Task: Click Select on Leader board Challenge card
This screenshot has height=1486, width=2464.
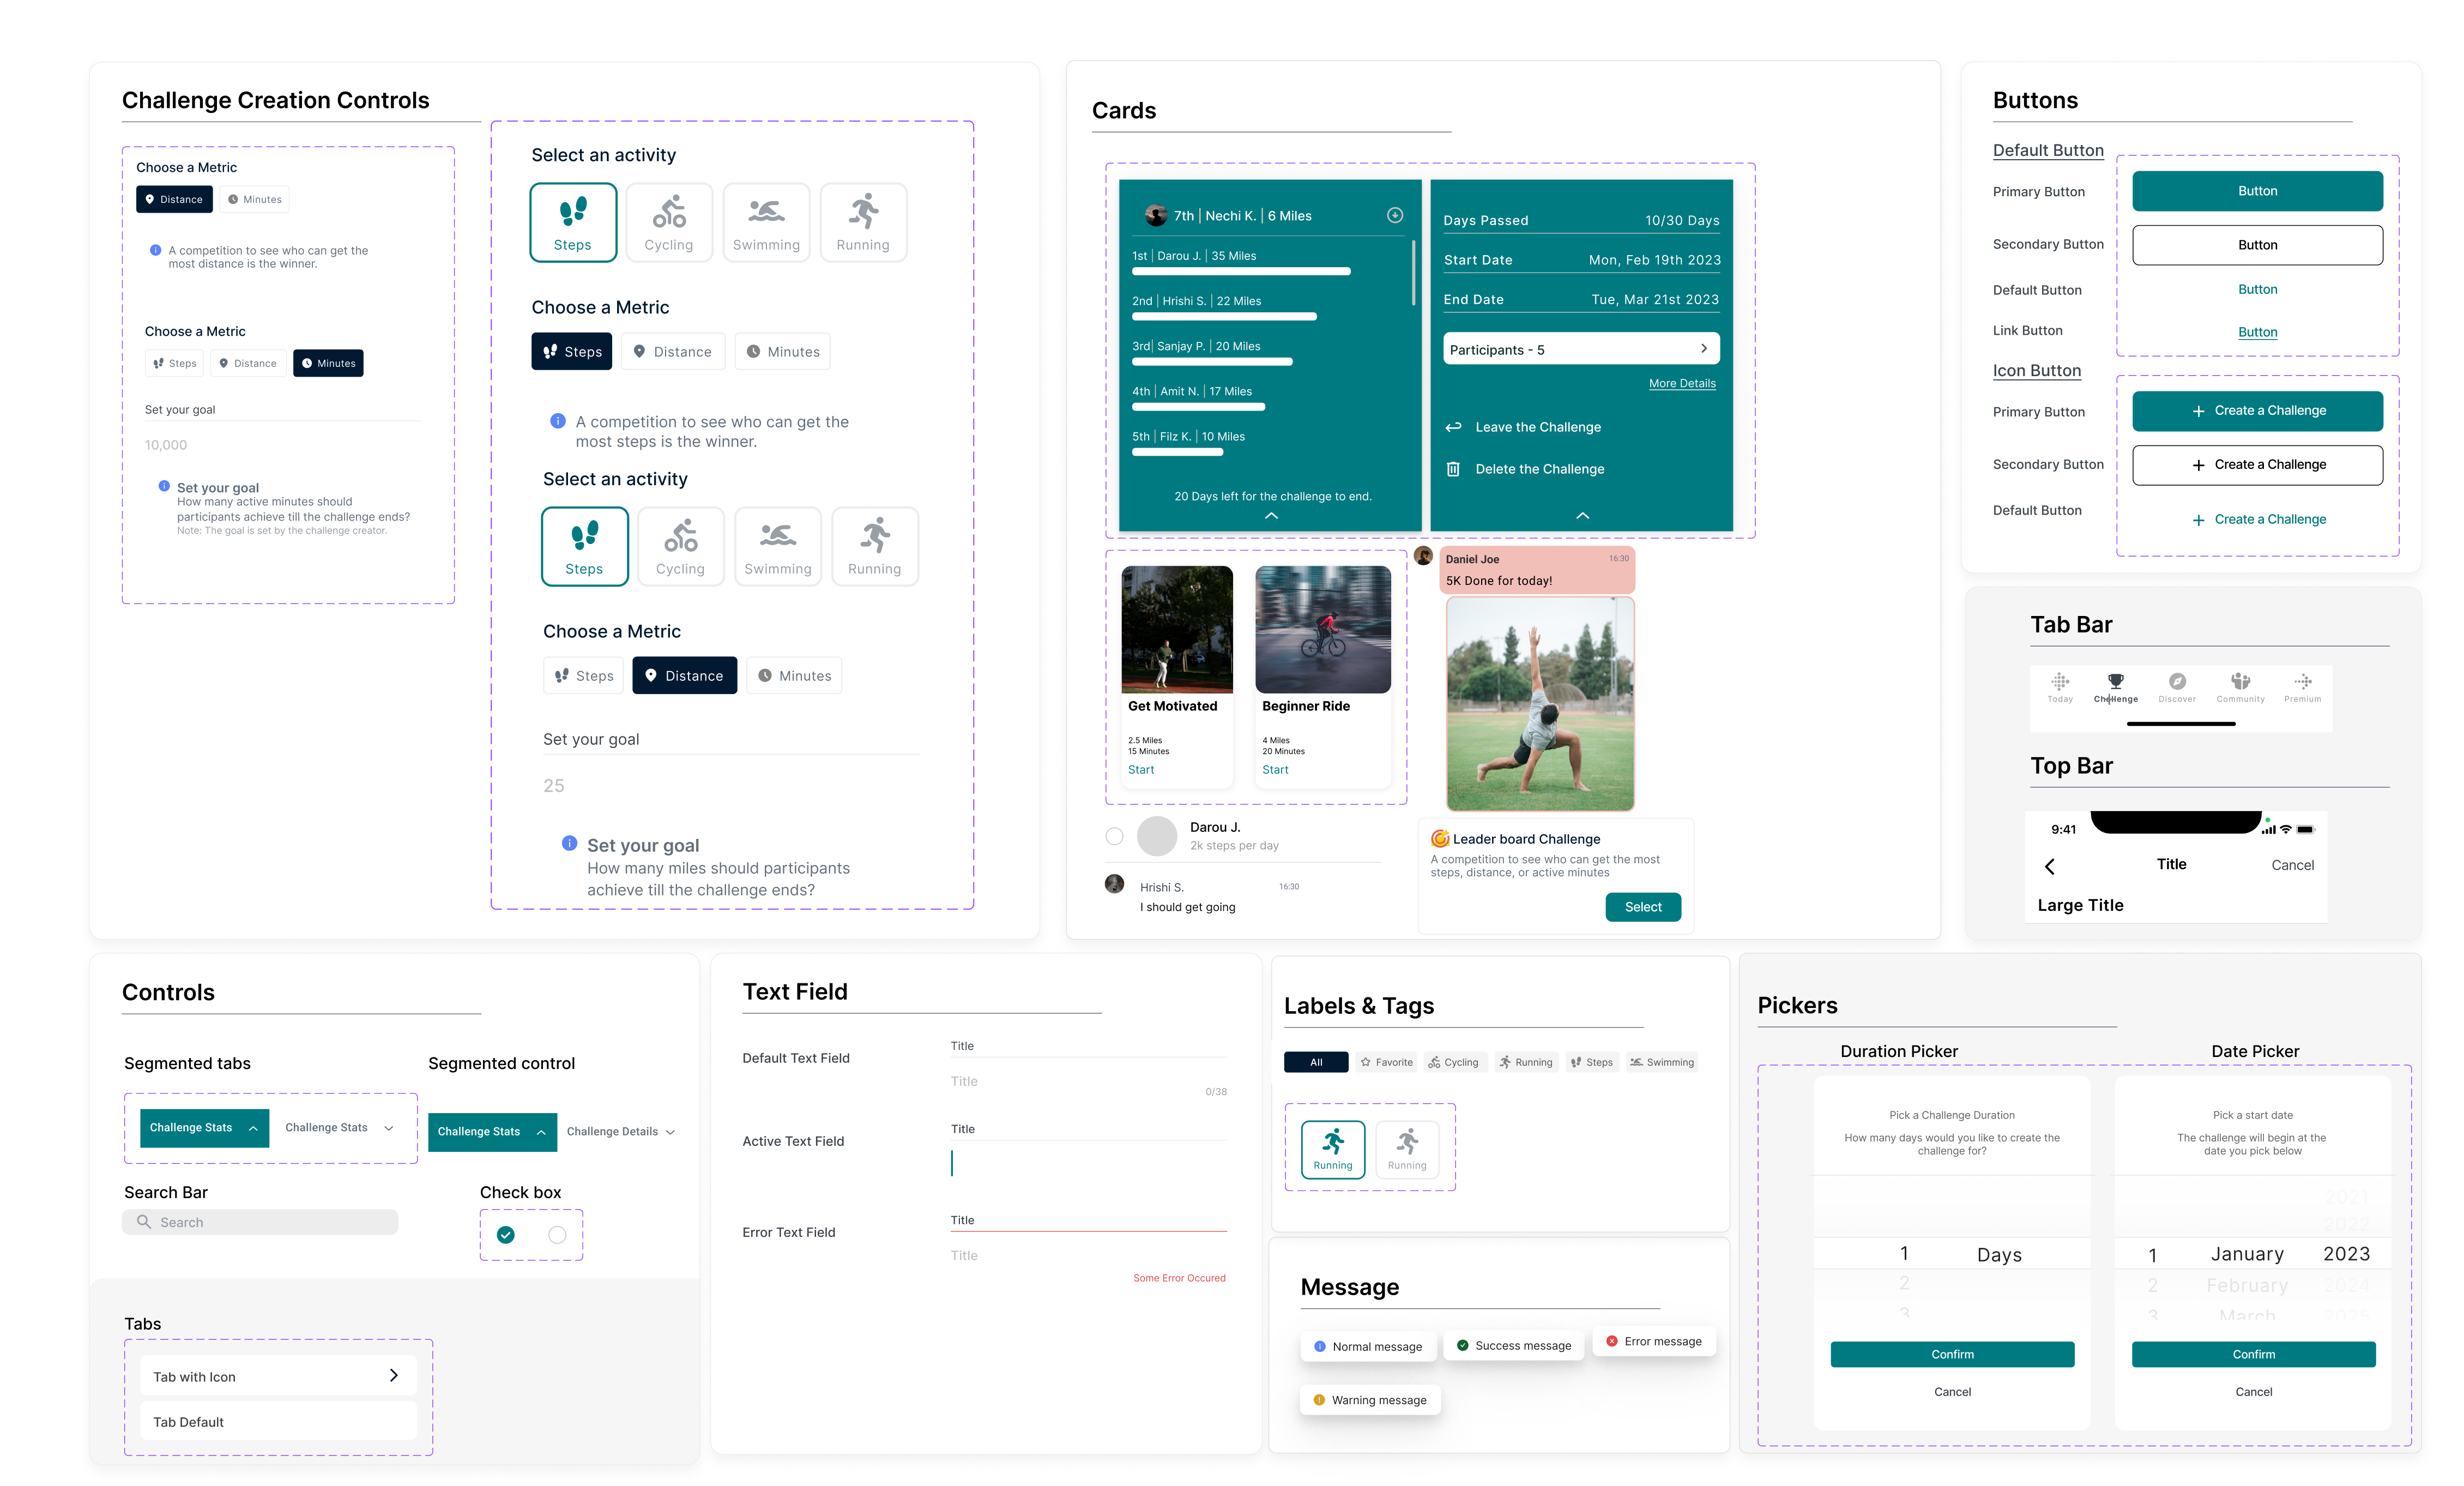Action: pyautogui.click(x=1643, y=906)
